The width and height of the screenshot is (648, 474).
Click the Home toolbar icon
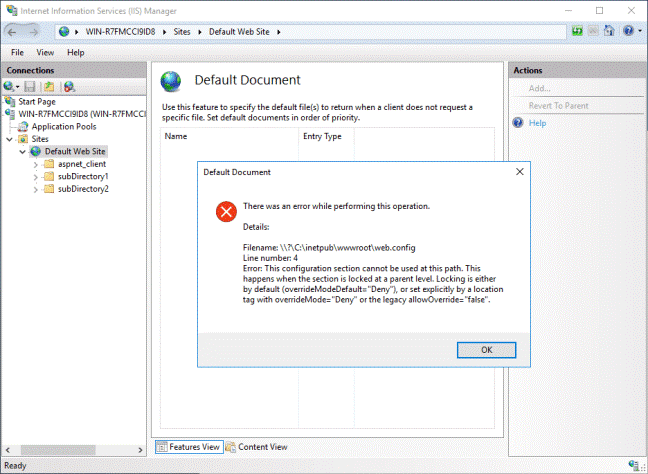click(x=609, y=31)
